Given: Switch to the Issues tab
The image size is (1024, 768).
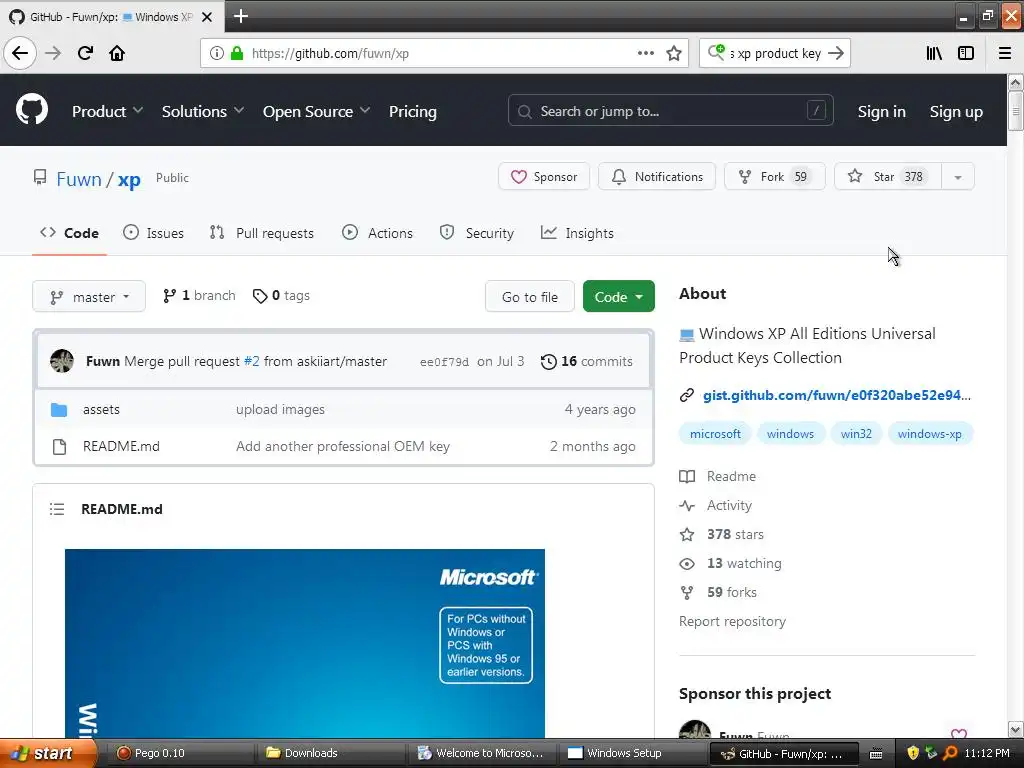Looking at the screenshot, I should pos(154,233).
